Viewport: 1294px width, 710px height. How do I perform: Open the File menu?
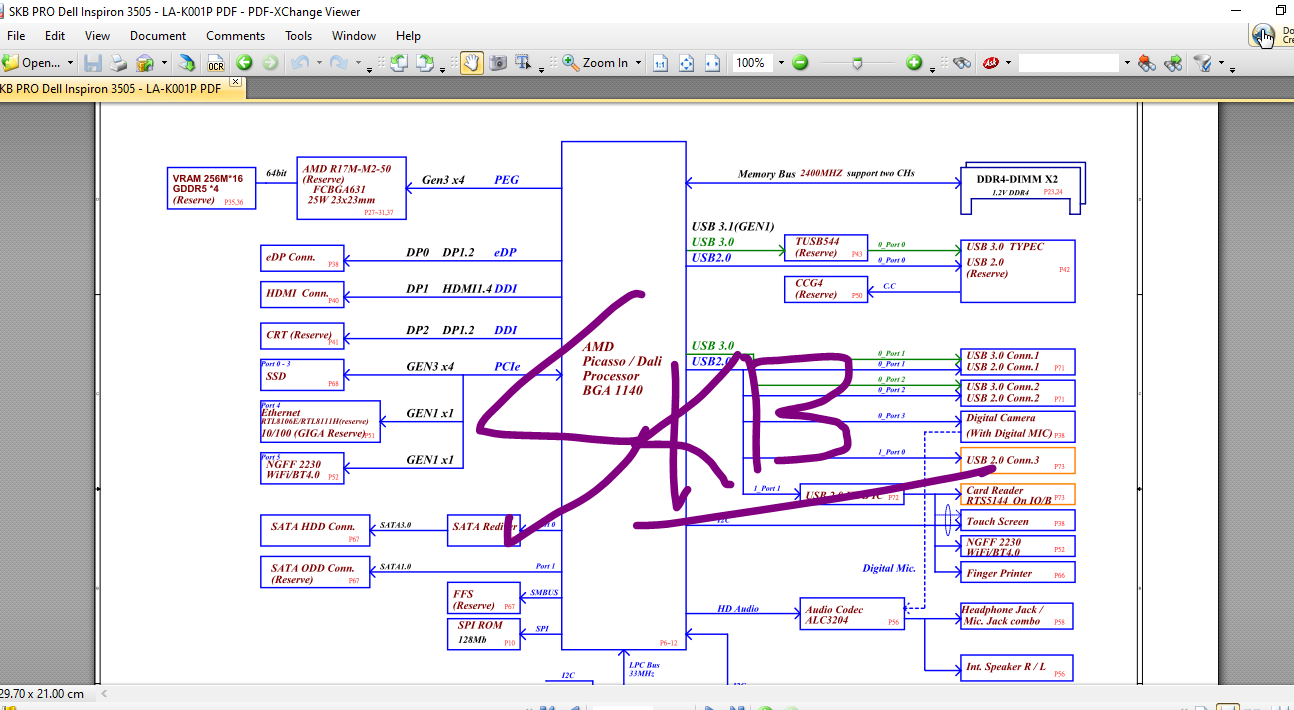[x=16, y=35]
